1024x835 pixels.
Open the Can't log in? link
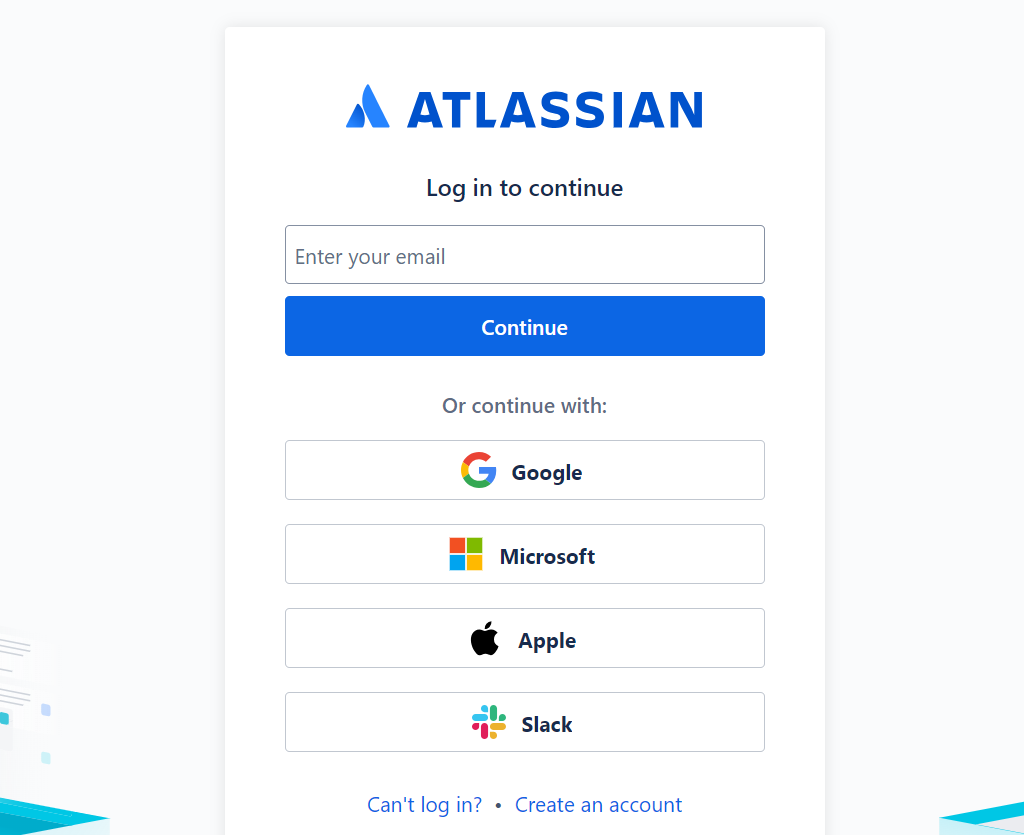click(x=424, y=804)
